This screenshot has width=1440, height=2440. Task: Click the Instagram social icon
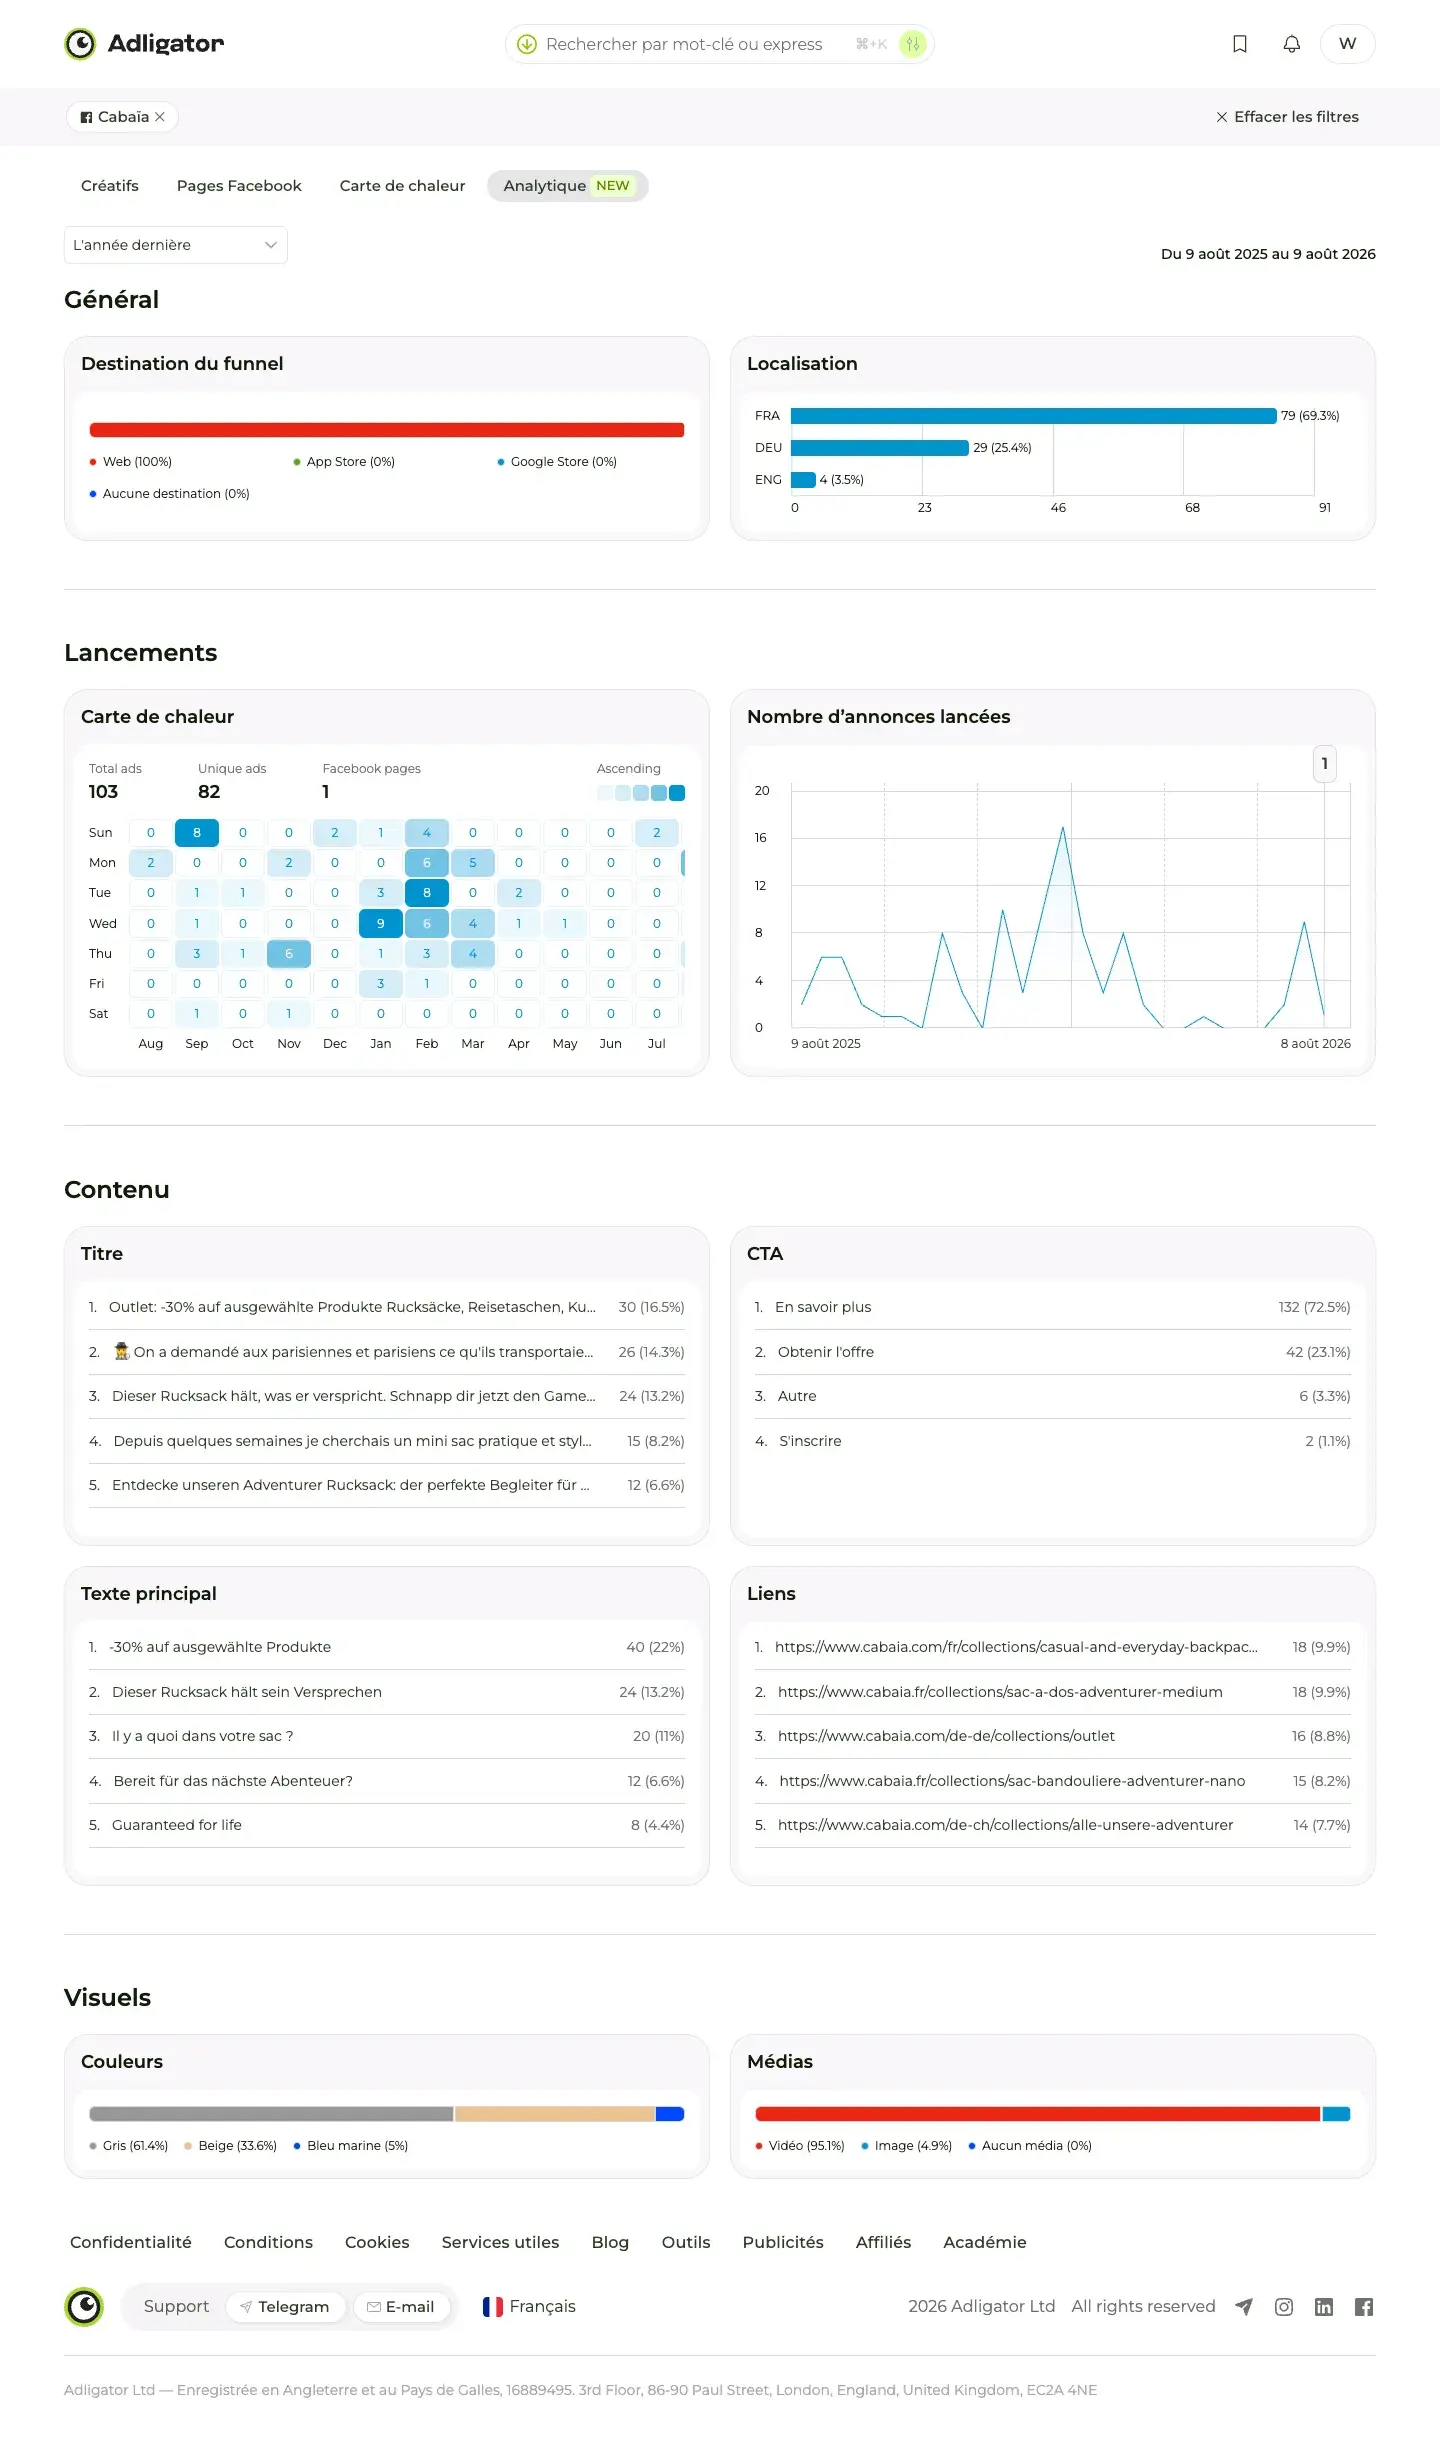(1284, 2307)
